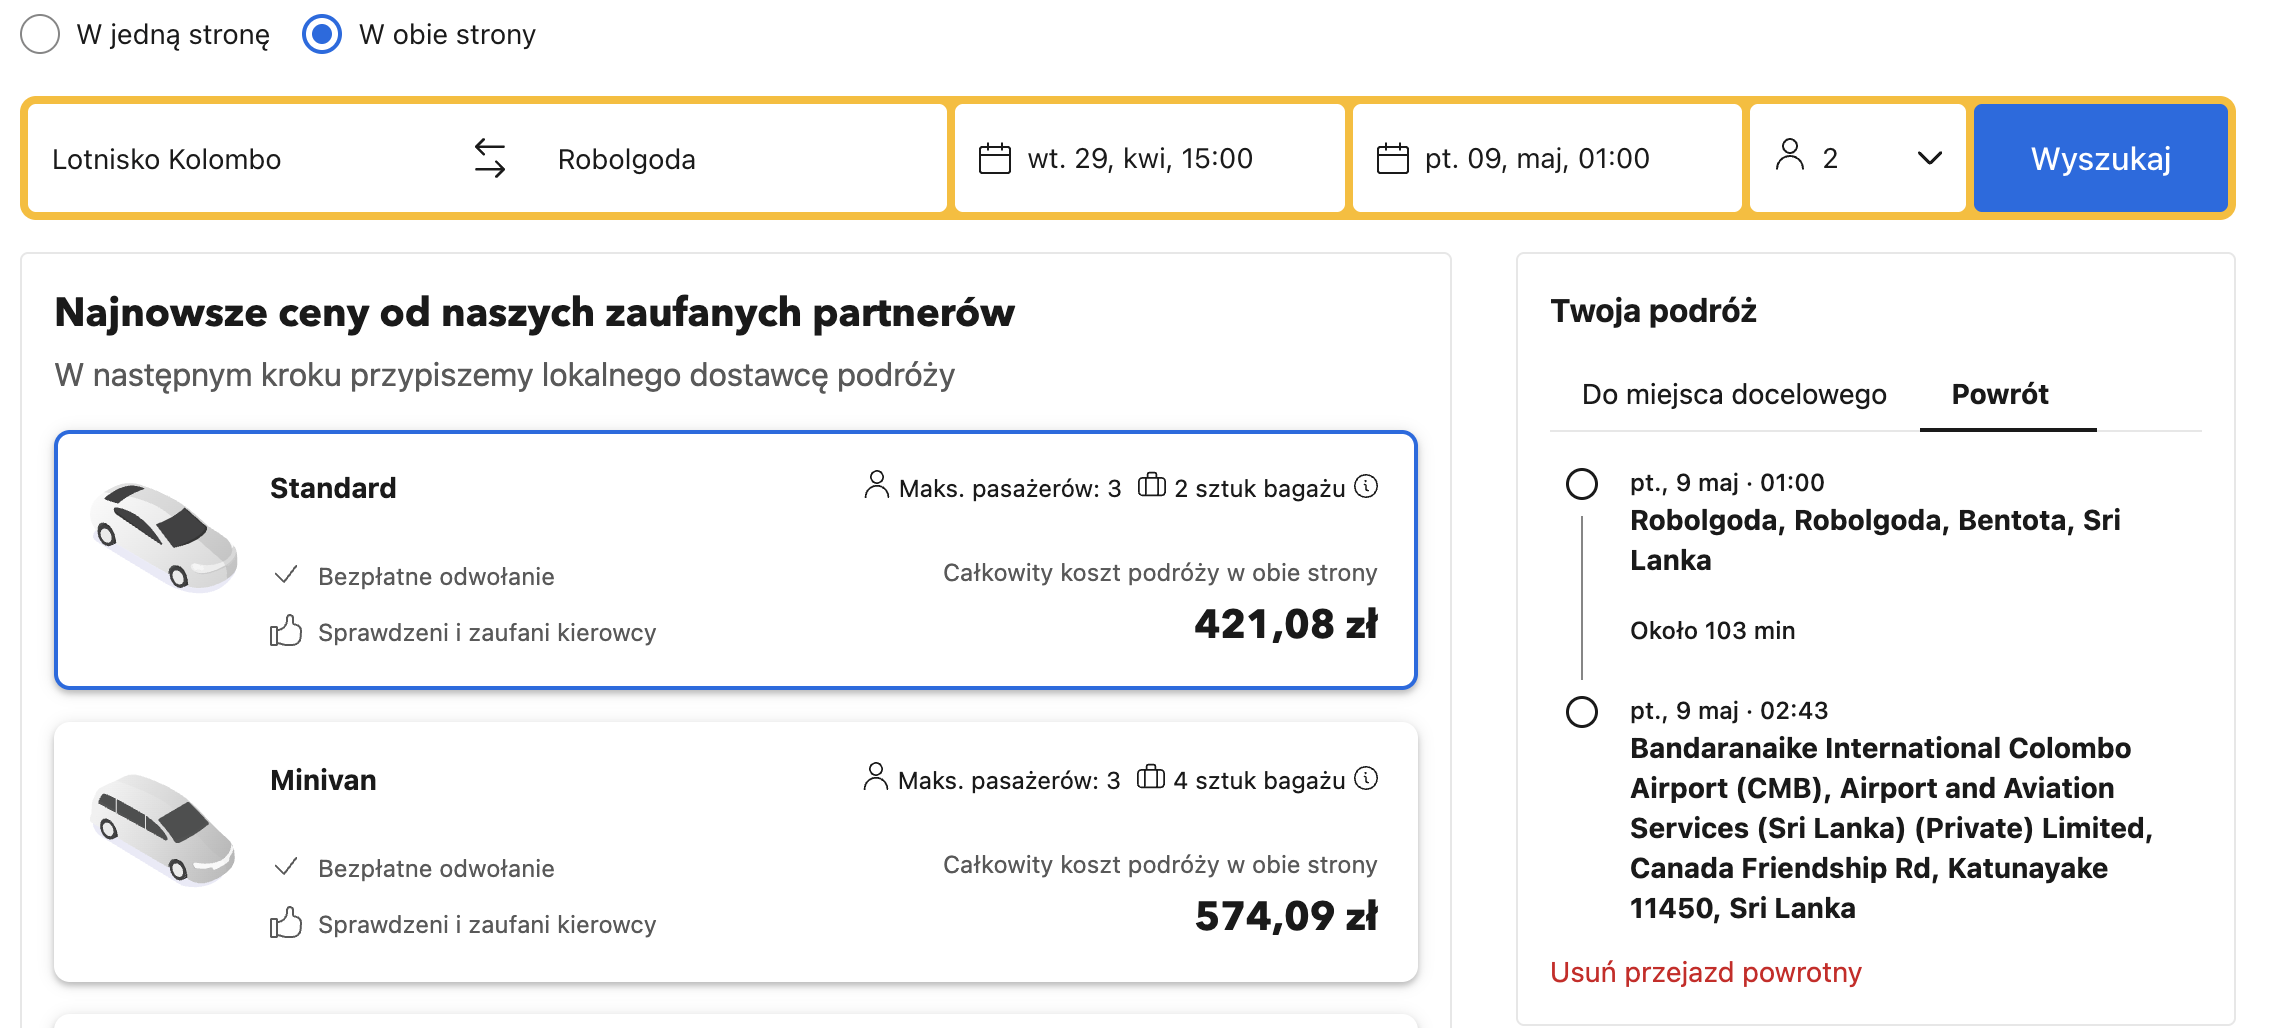Viewport: 2278px width, 1028px height.
Task: Expand the passengers dropdown chevron
Action: tap(1929, 158)
